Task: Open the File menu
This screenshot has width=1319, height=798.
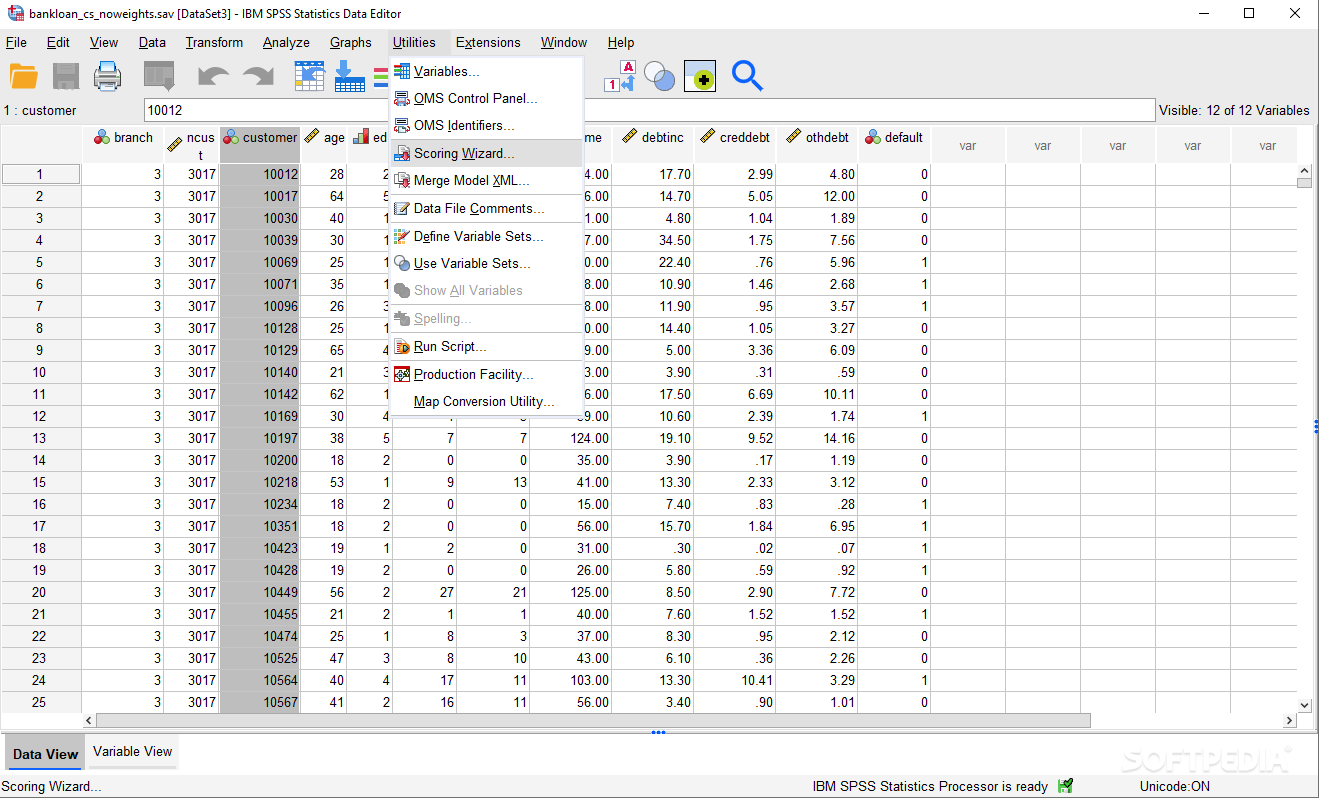Action: [16, 42]
